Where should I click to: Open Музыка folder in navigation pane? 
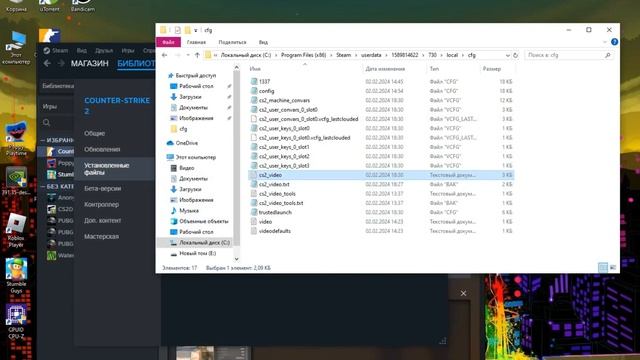[x=189, y=211]
